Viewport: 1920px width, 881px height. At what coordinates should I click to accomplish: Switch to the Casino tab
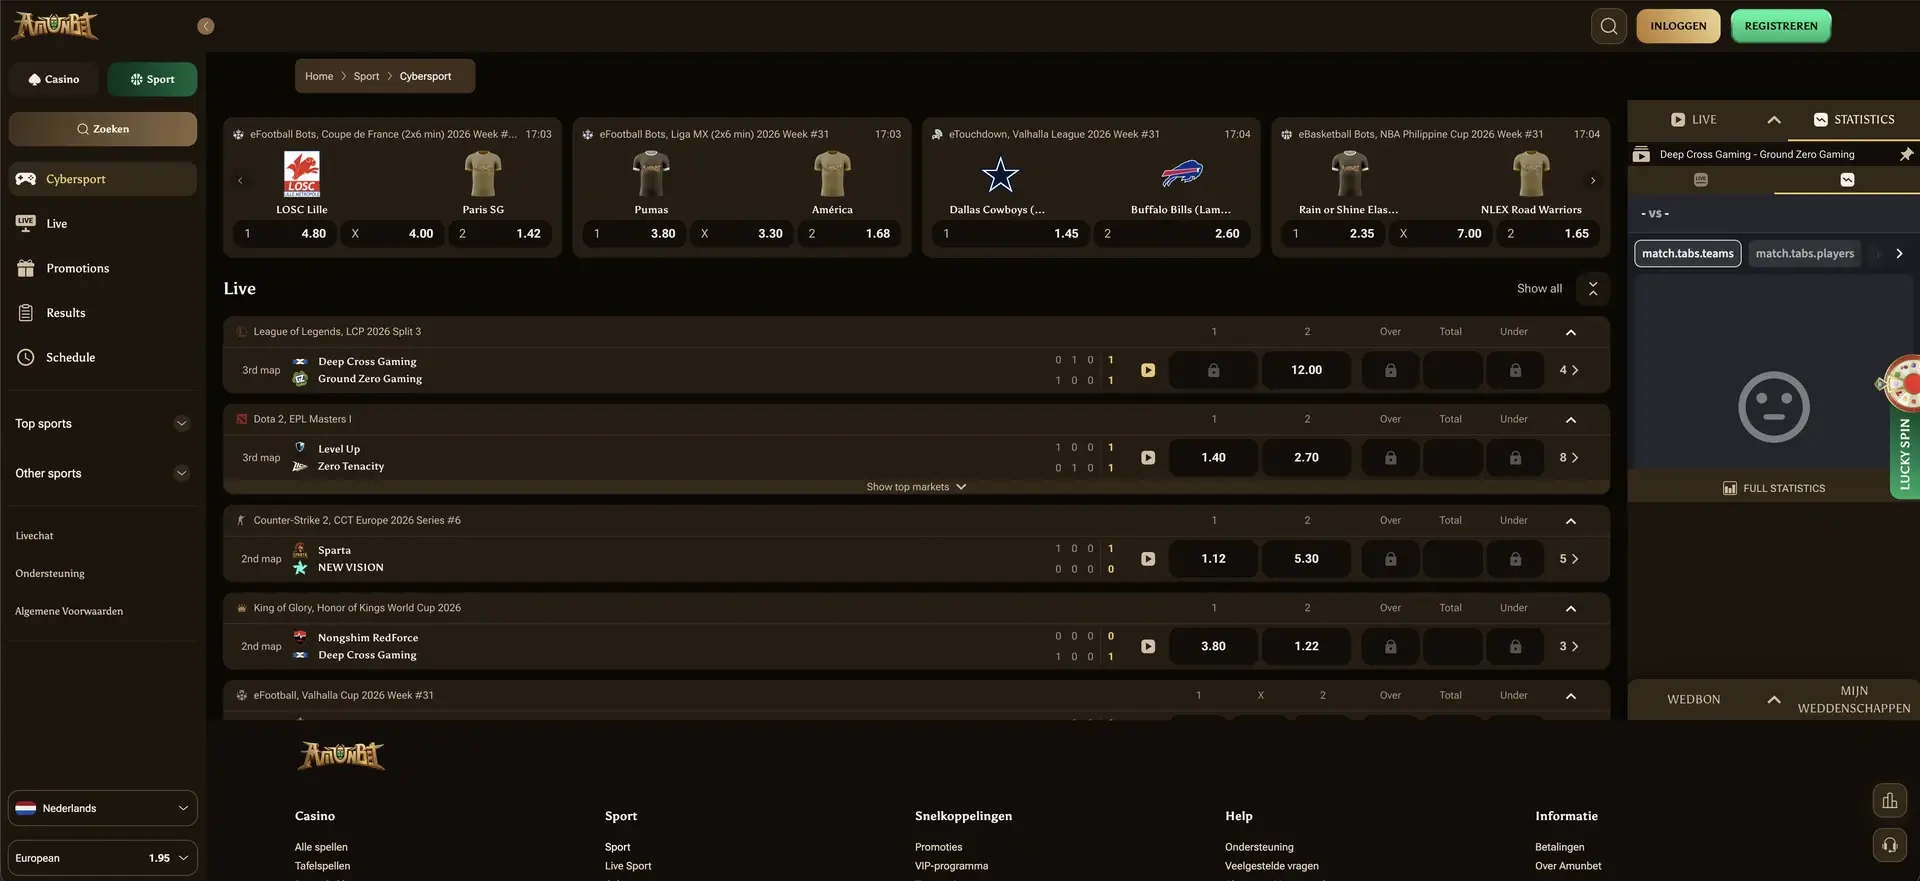[x=54, y=79]
